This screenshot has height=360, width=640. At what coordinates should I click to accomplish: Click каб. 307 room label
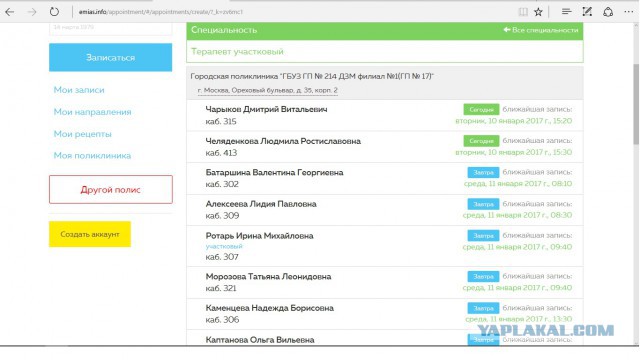[222, 257]
